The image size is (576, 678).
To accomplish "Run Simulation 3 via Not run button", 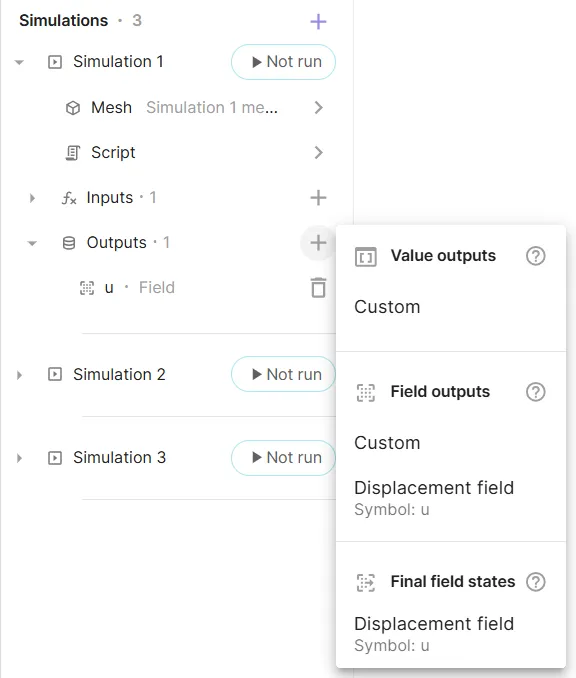I will 283,458.
